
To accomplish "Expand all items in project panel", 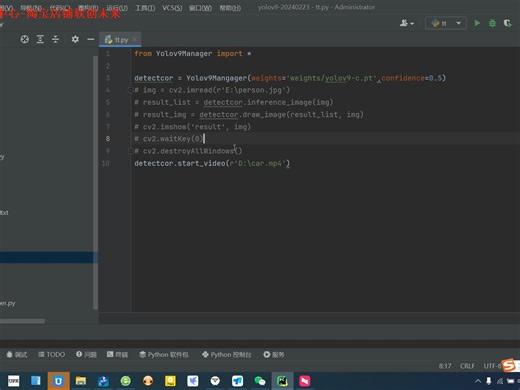I will 40,39.
